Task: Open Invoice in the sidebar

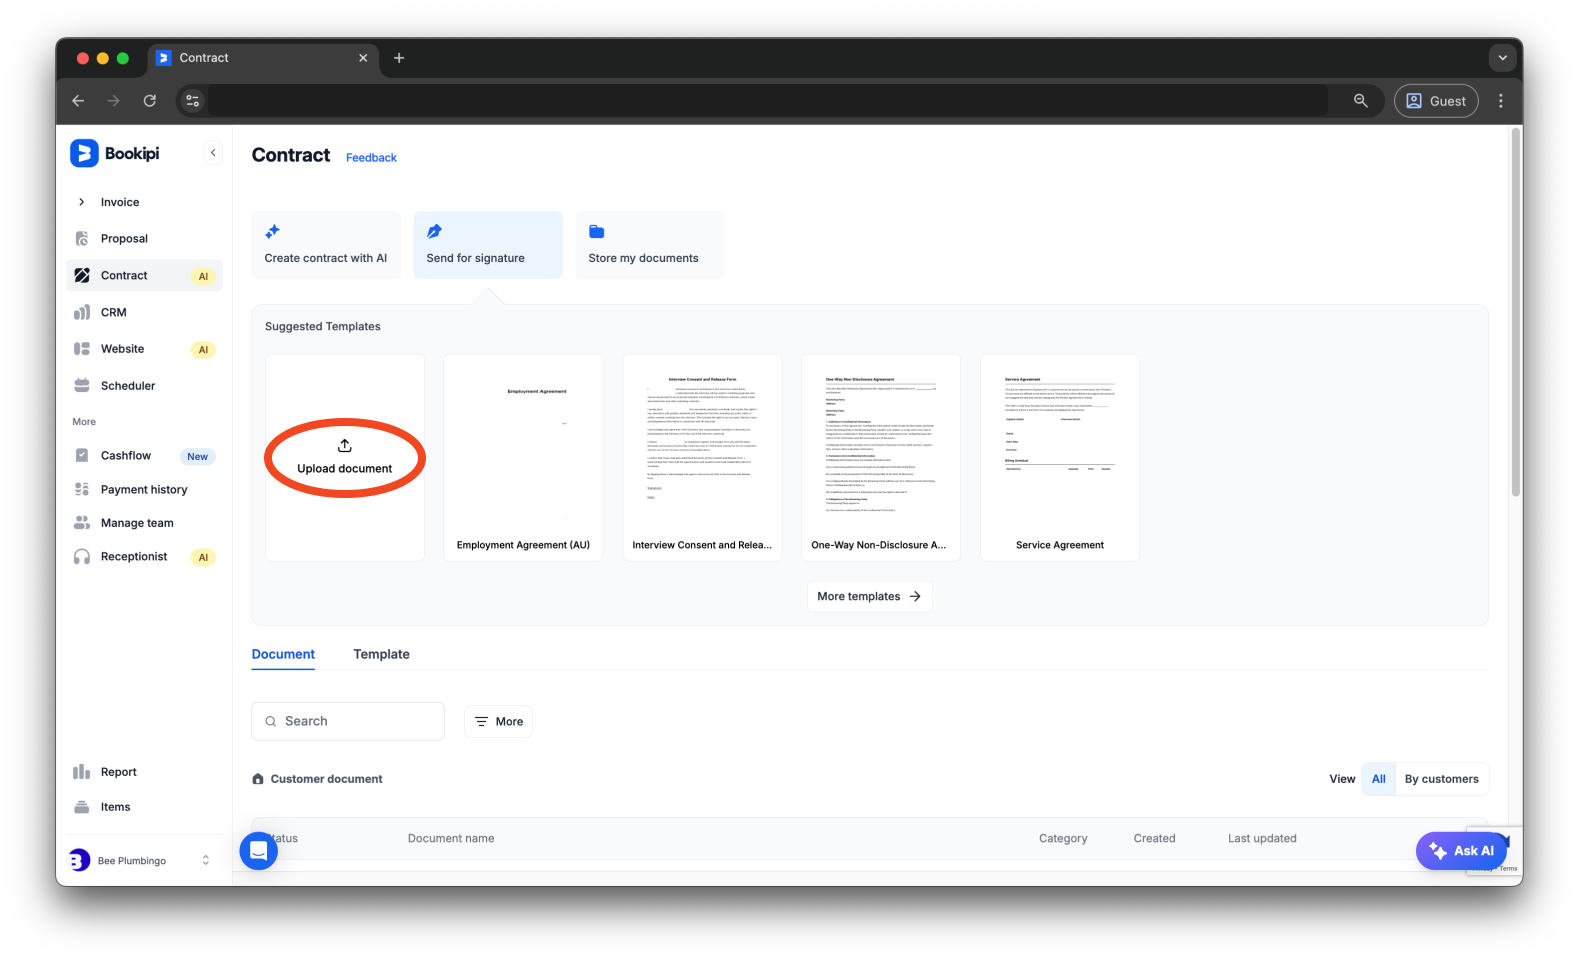Action: 120,202
